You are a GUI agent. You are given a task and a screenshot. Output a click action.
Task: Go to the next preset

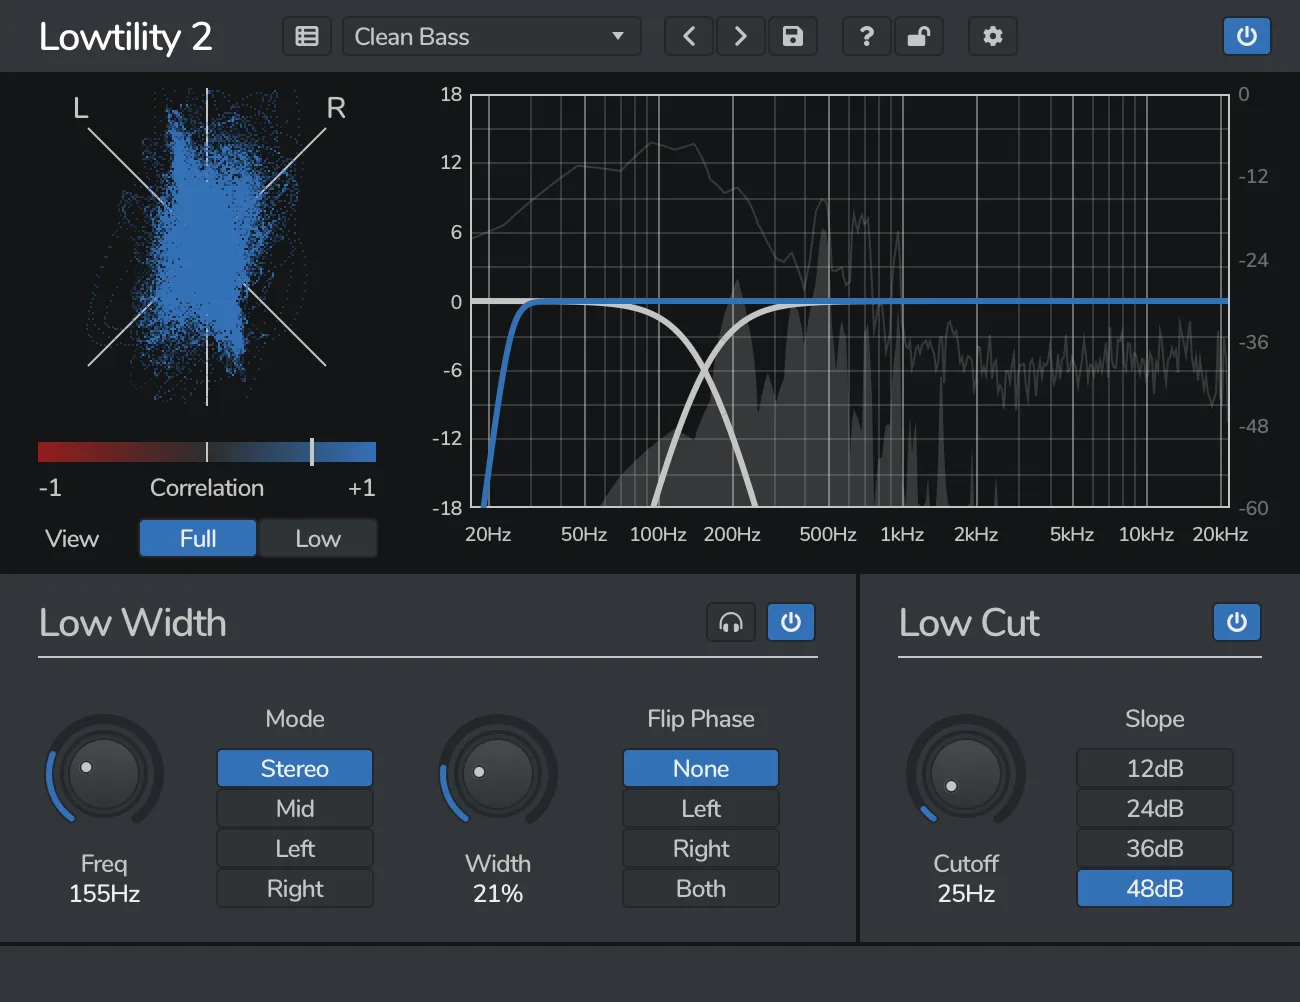pyautogui.click(x=740, y=37)
